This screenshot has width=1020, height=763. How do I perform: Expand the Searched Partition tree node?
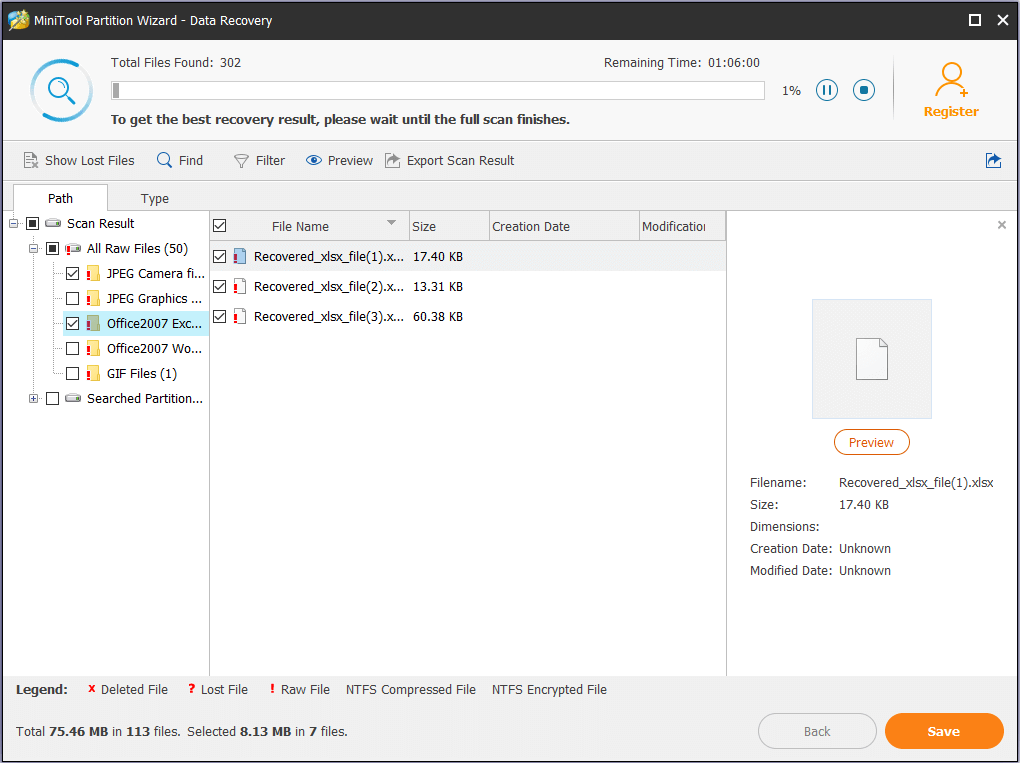click(34, 398)
